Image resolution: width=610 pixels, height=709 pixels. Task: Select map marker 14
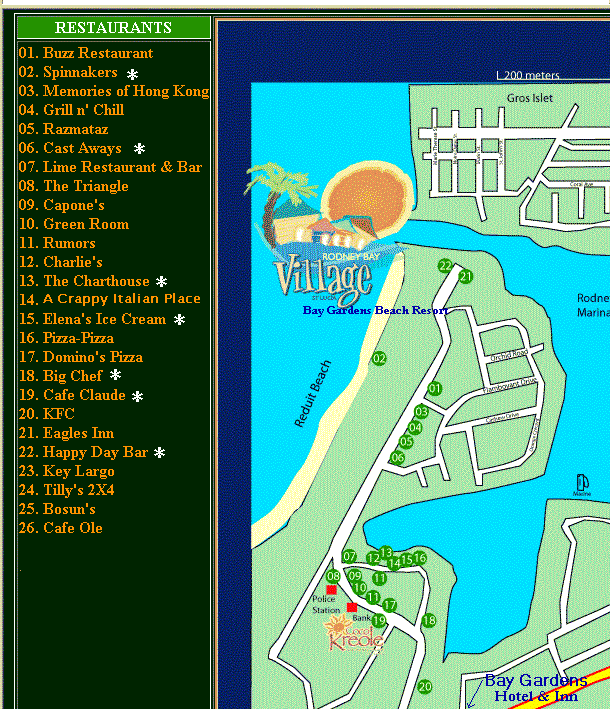tap(394, 563)
